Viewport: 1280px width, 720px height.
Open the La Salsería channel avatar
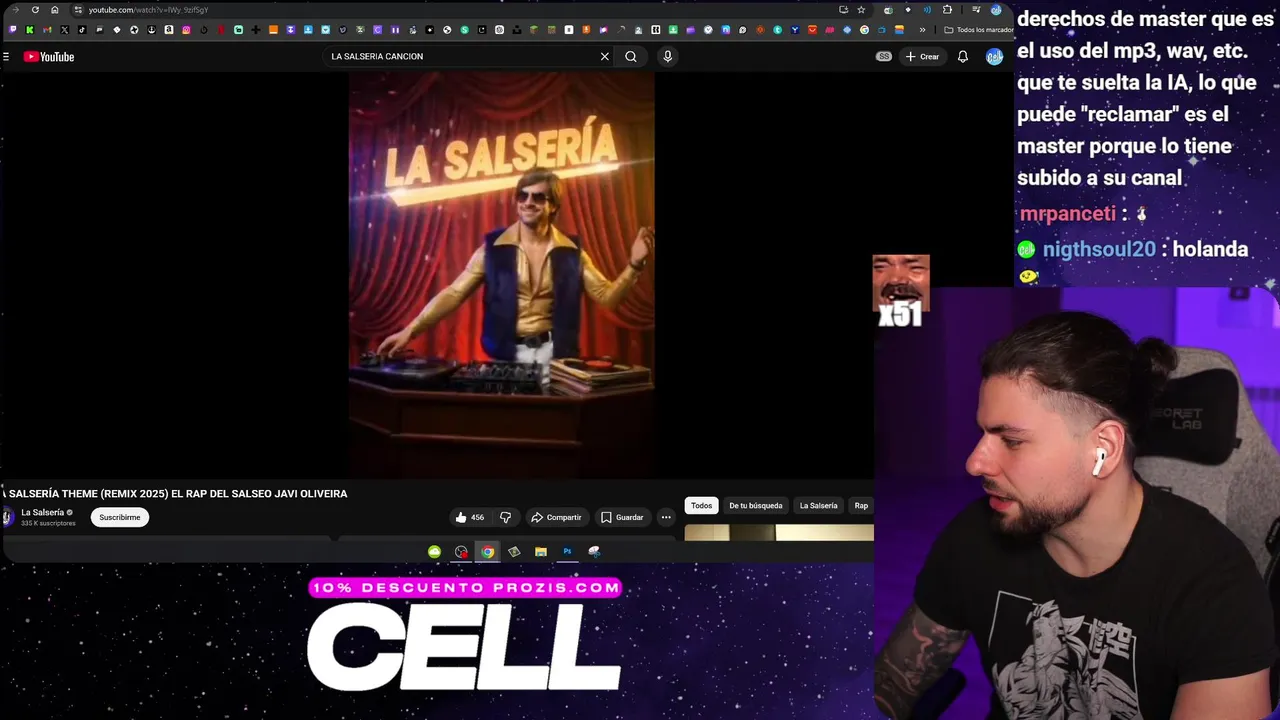pyautogui.click(x=8, y=517)
